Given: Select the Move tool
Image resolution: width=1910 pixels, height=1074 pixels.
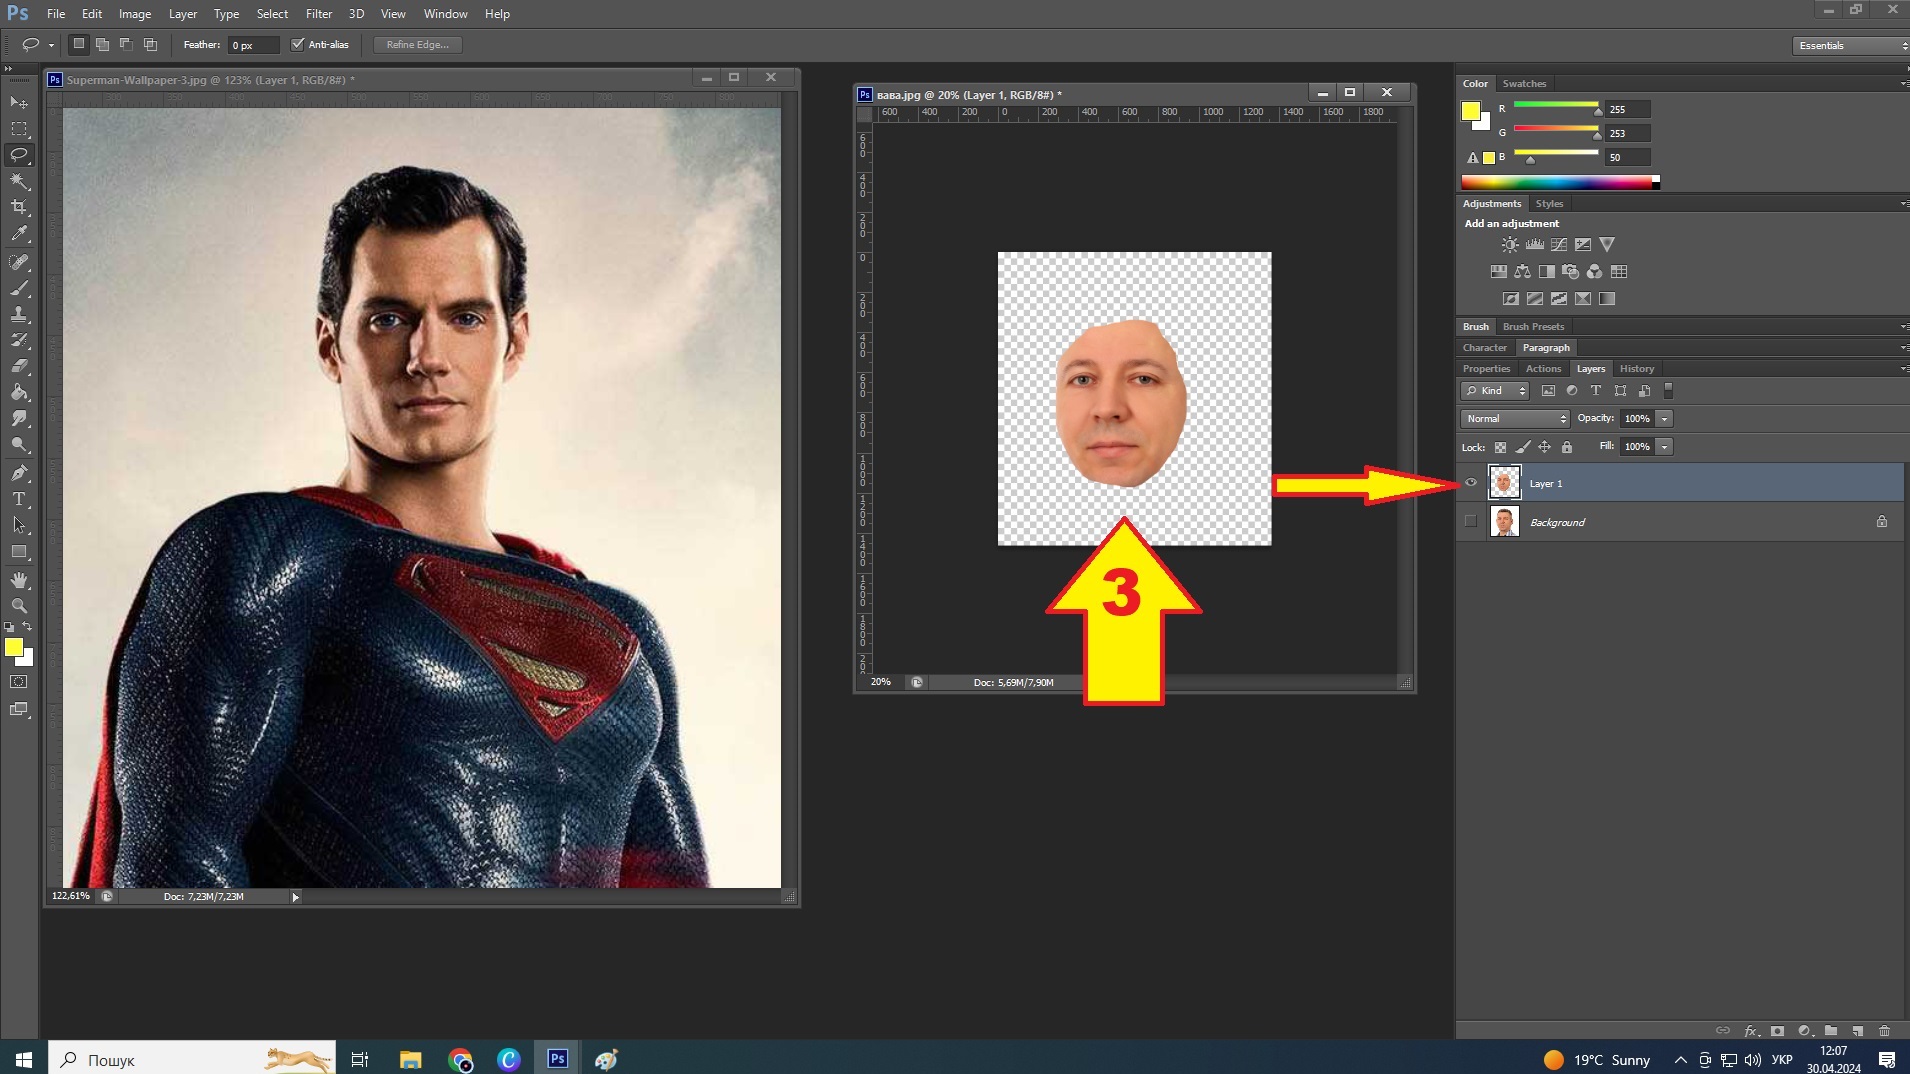Looking at the screenshot, I should click(x=19, y=103).
